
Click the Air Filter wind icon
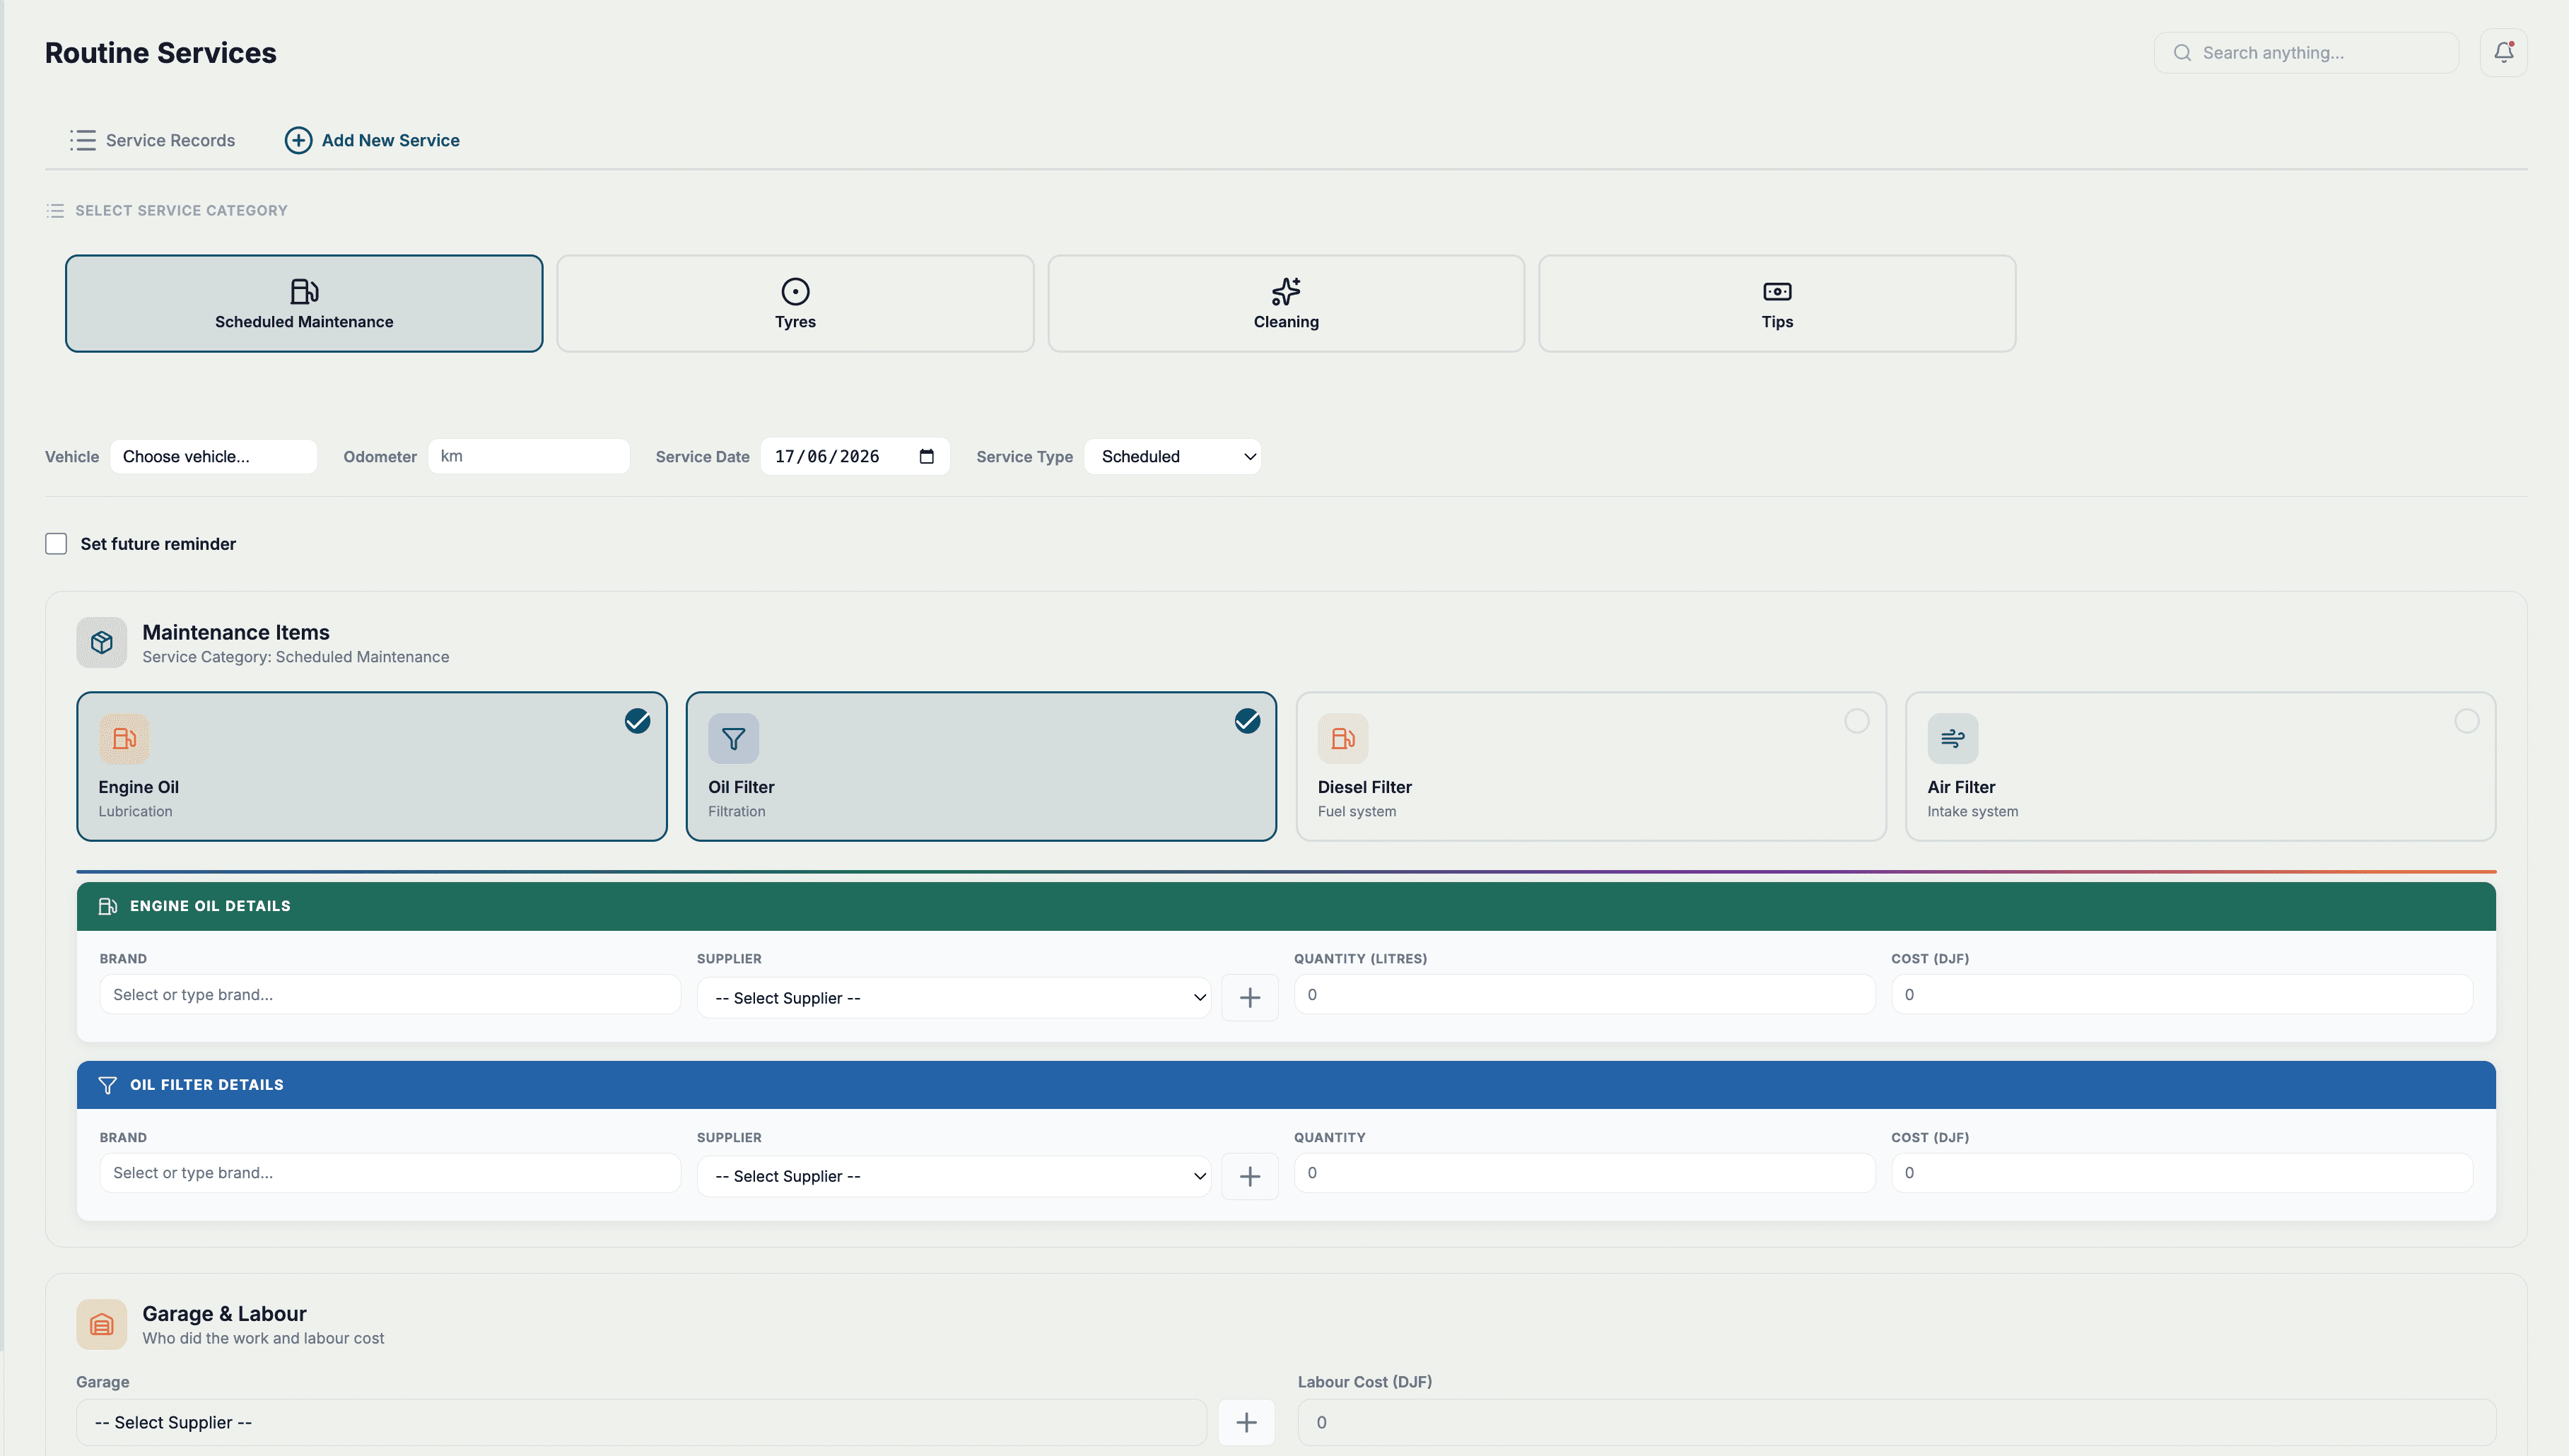pyautogui.click(x=1952, y=739)
